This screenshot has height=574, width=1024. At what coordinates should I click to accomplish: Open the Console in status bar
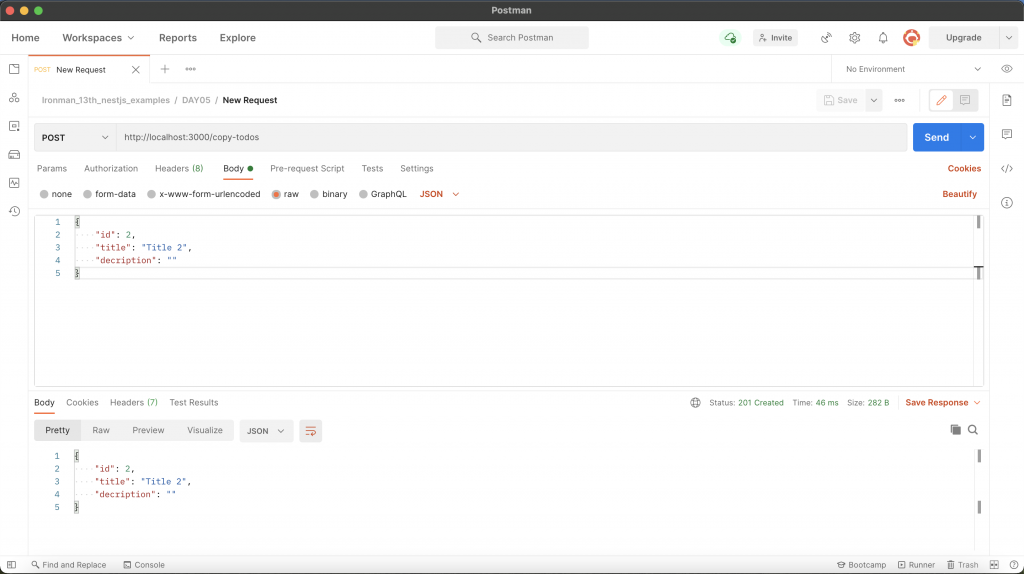click(x=144, y=565)
